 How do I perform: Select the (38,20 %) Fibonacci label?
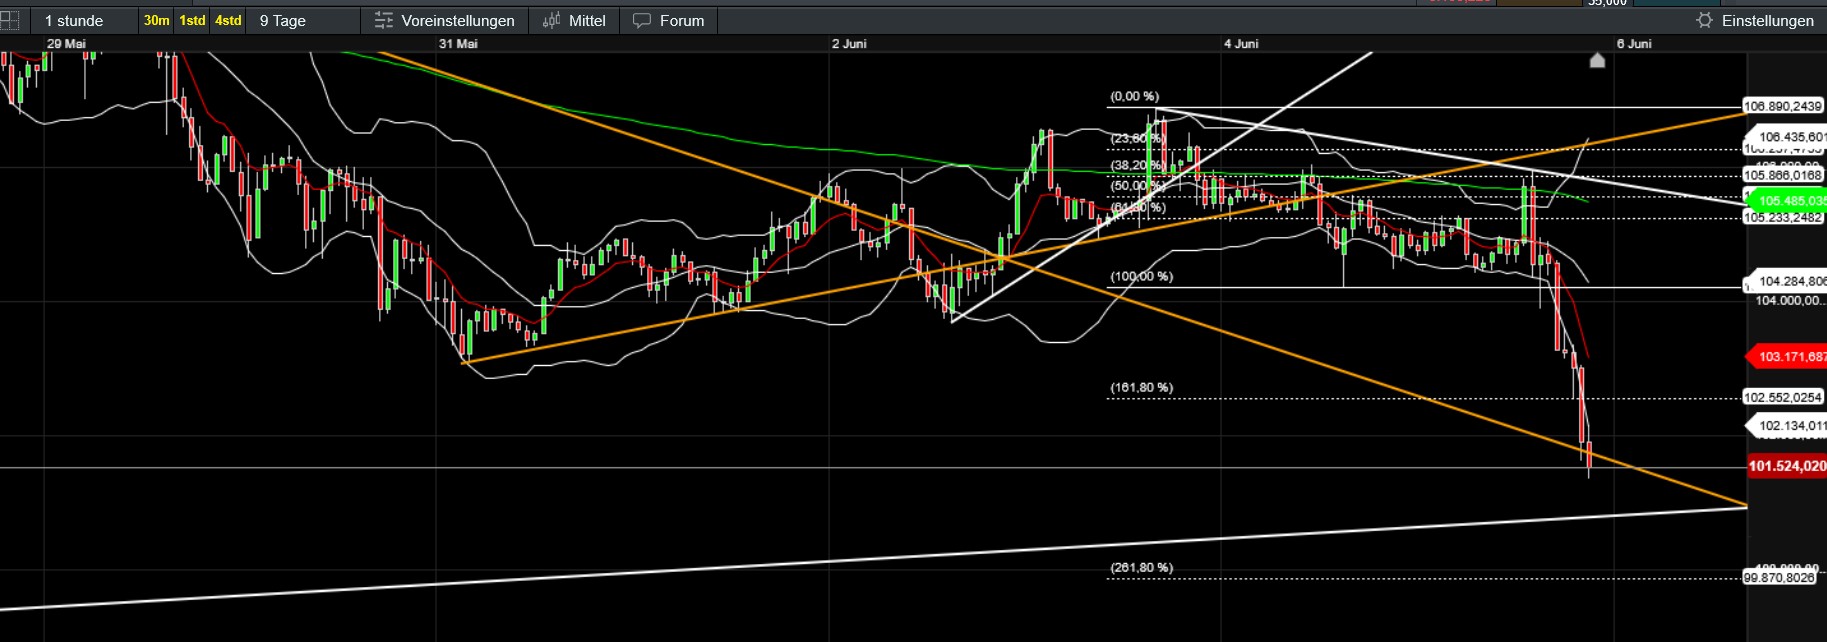click(1137, 165)
